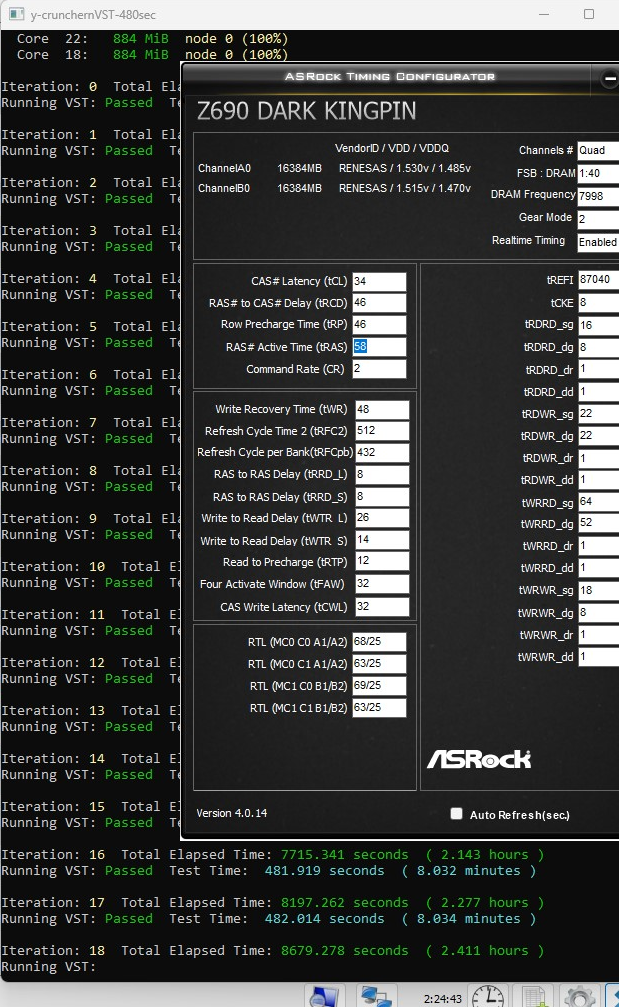Viewport: 619px width, 1007px height.
Task: Minimize the y-cruncher window
Action: (x=544, y=14)
